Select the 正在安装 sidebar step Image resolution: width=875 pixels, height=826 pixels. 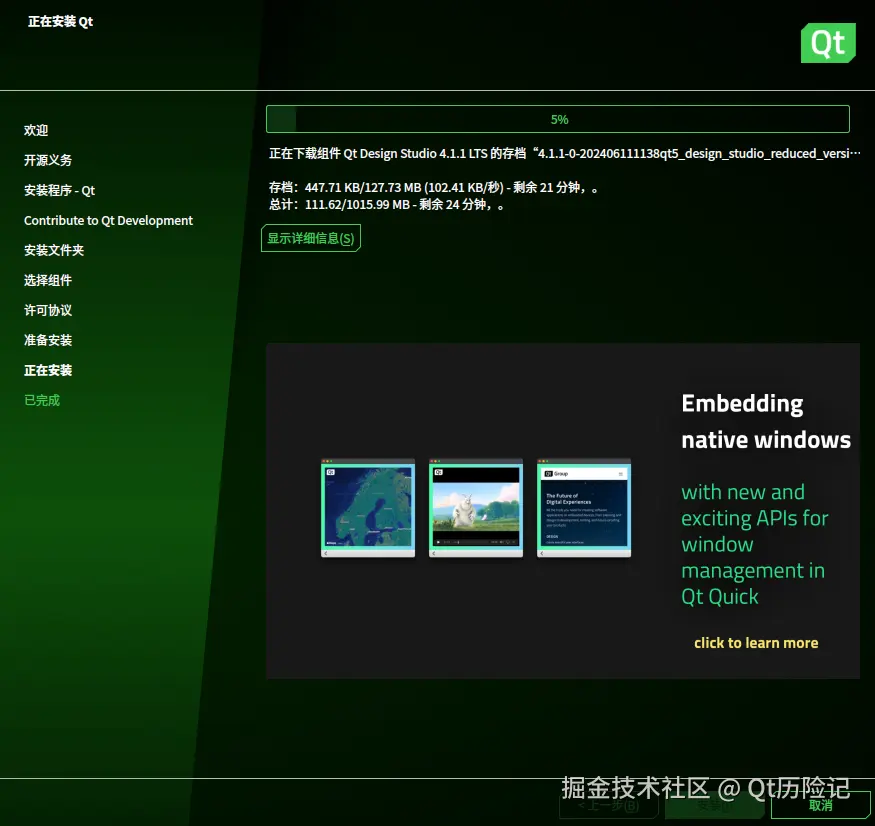pos(48,370)
